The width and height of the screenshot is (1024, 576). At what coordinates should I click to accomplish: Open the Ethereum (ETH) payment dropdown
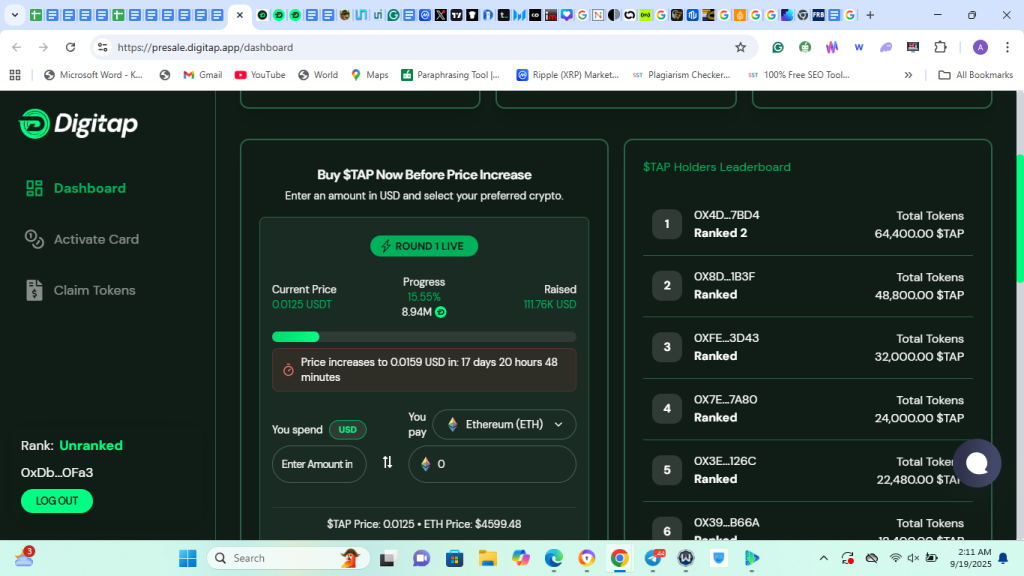click(504, 424)
